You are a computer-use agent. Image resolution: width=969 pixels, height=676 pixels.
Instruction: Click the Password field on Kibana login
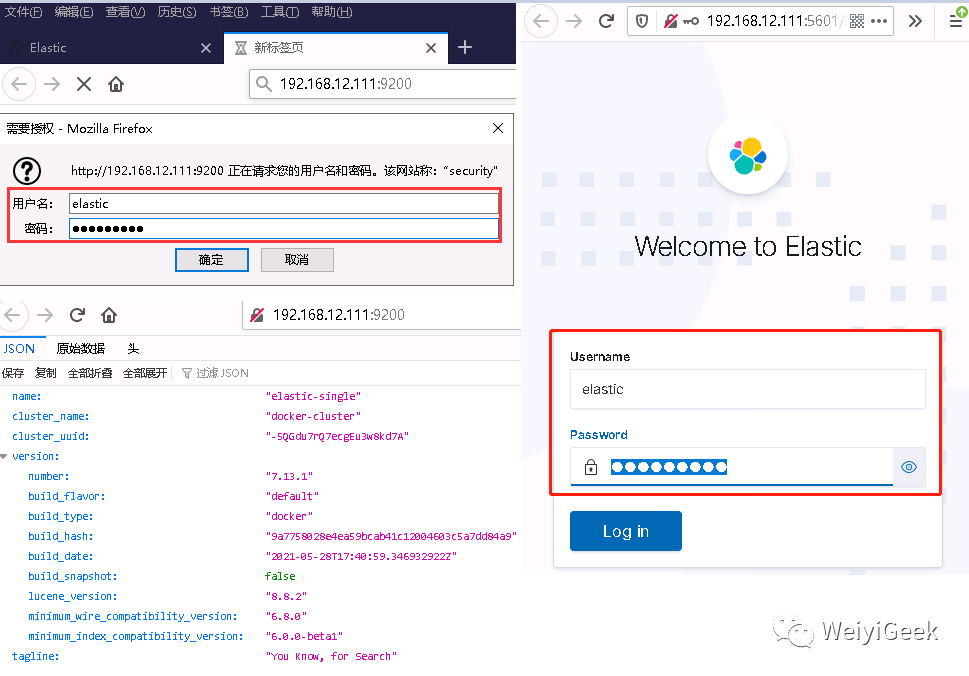pos(732,467)
